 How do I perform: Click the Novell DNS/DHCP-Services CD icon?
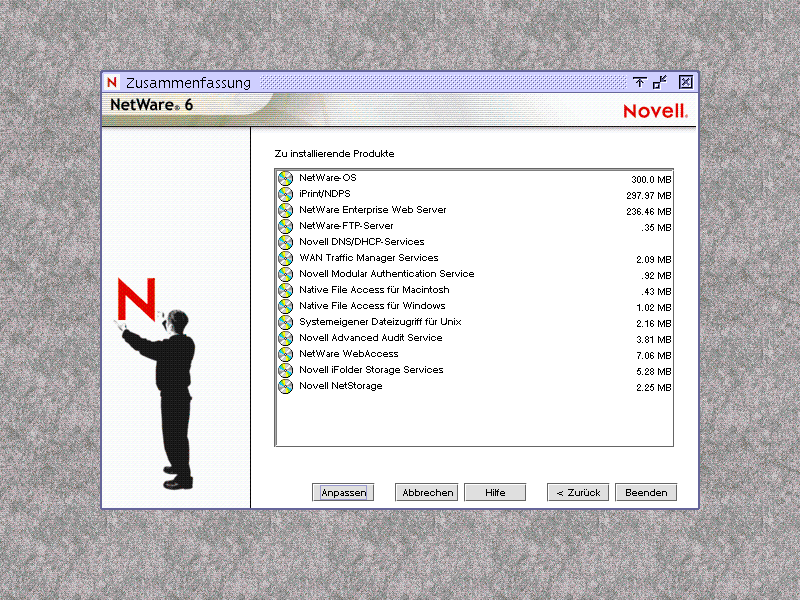(x=285, y=242)
